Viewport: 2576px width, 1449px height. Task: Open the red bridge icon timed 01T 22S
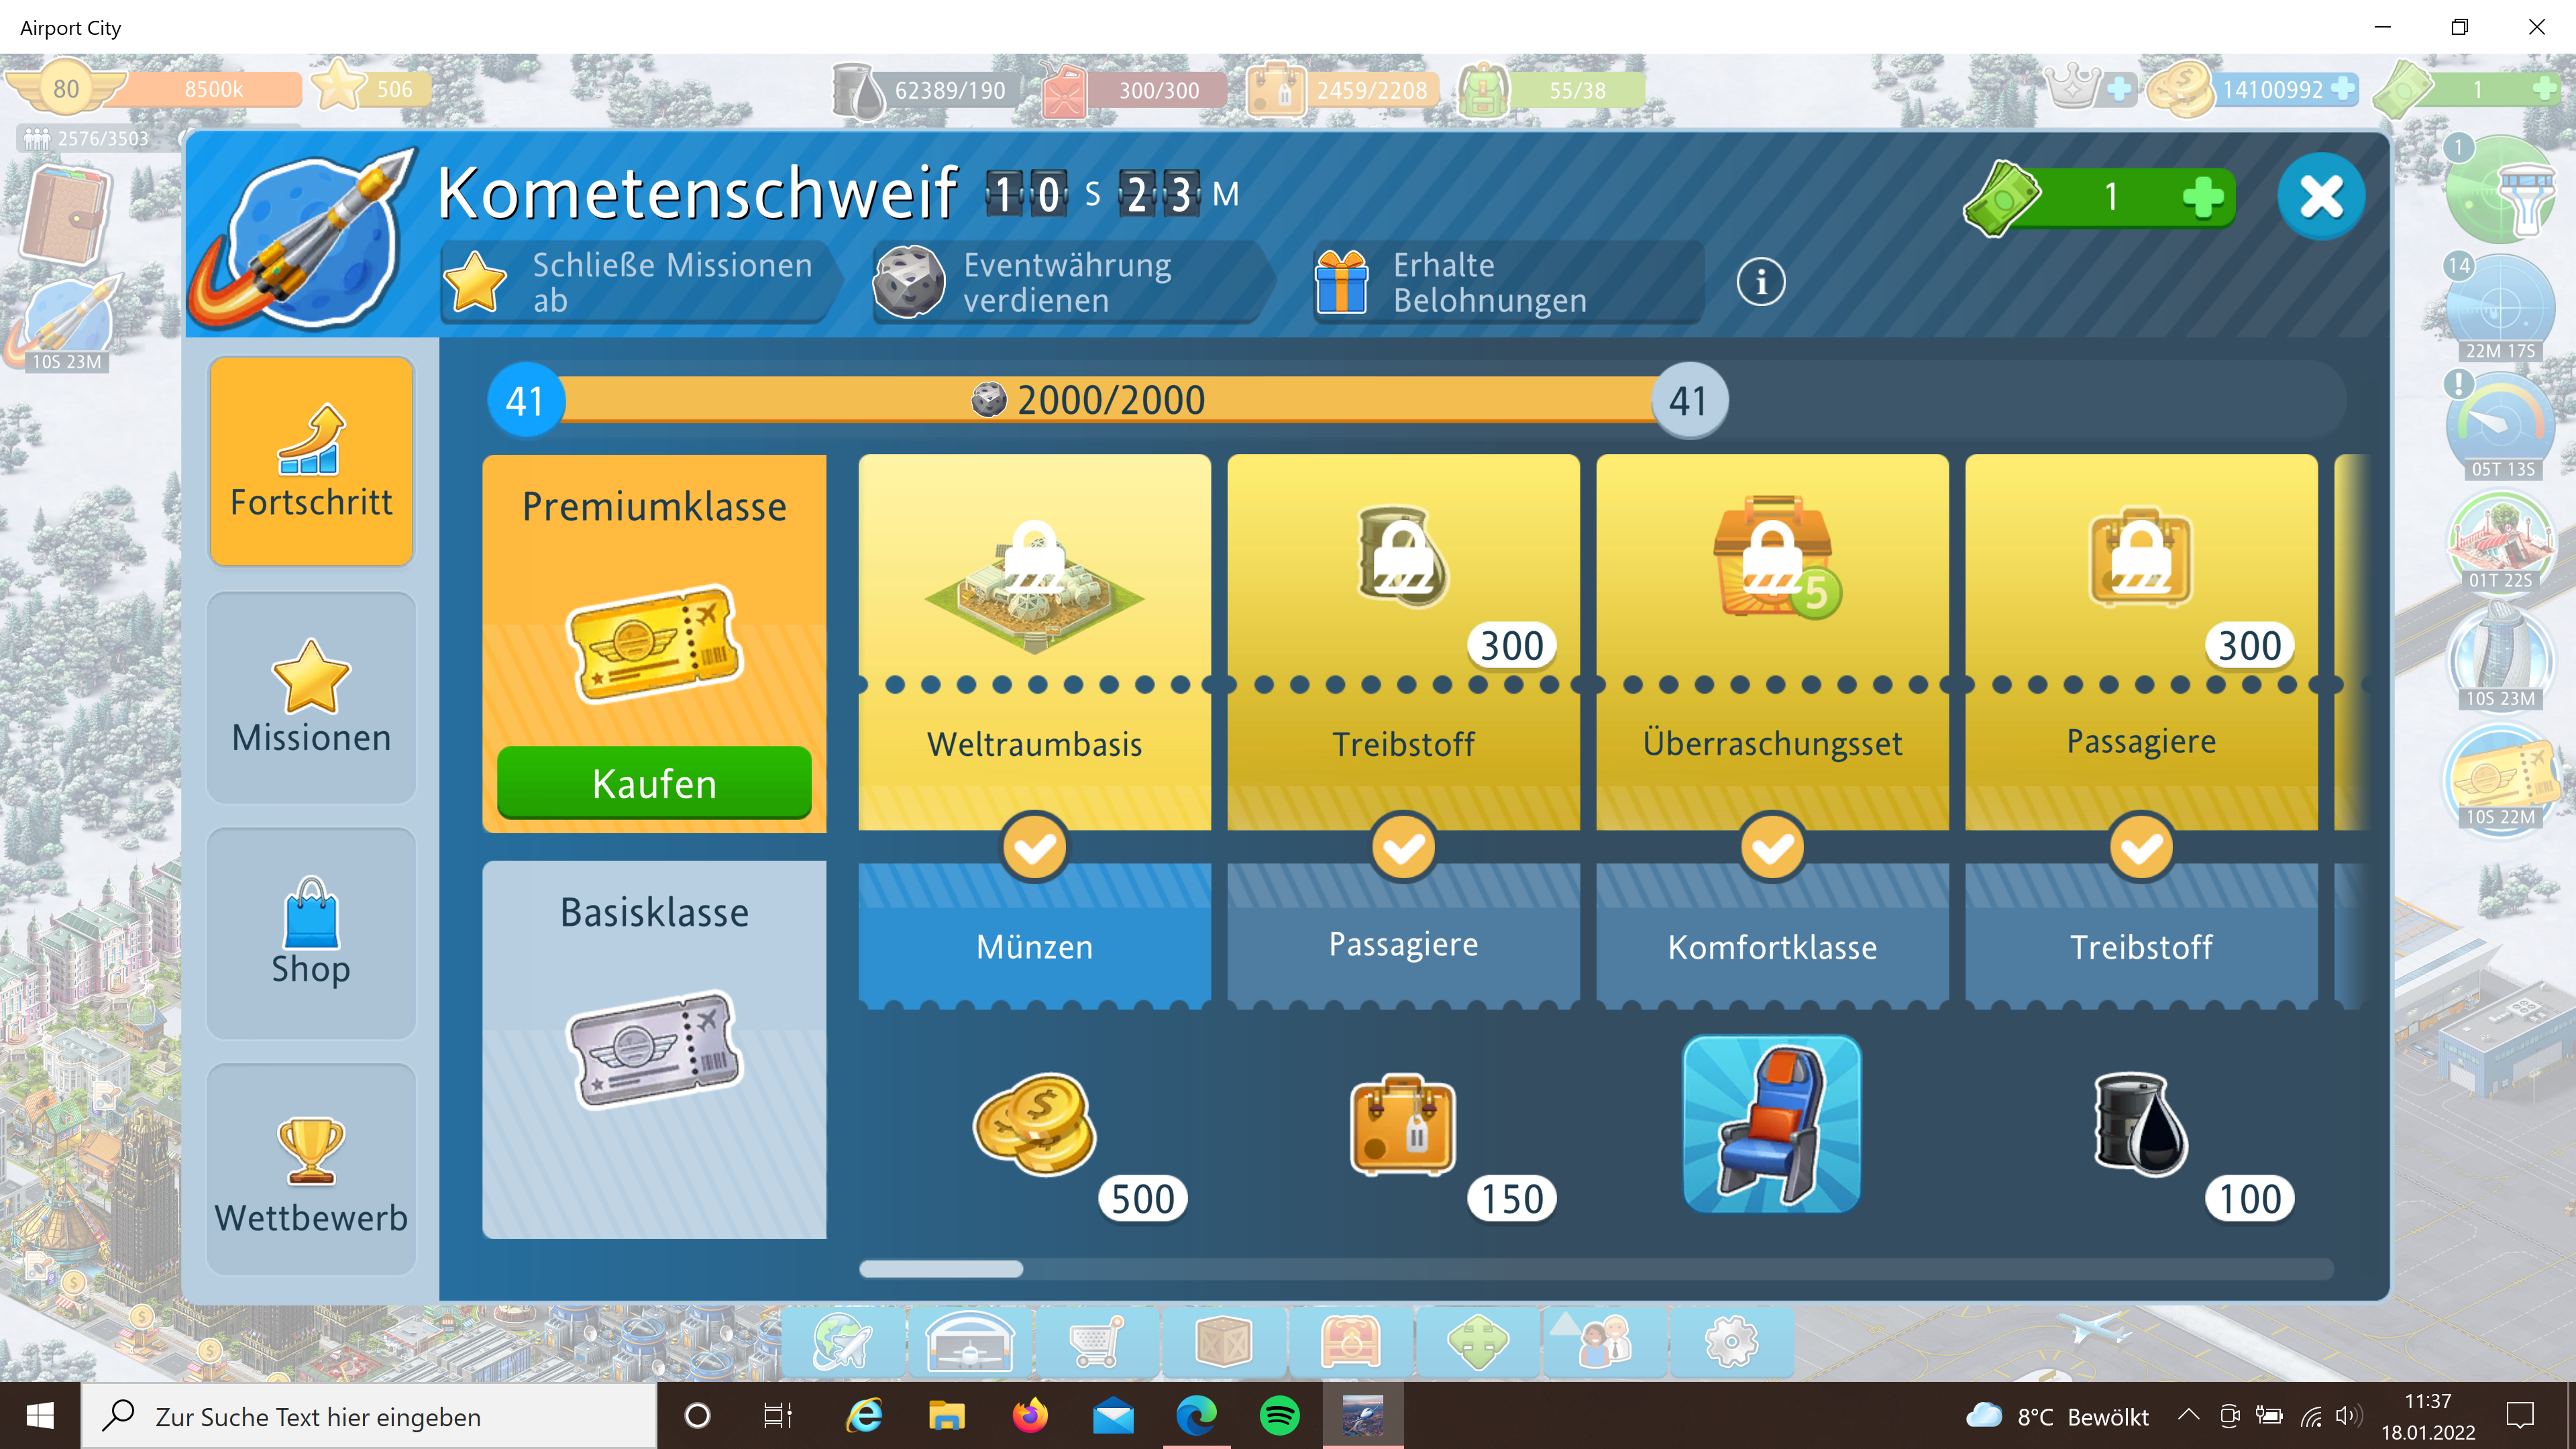pyautogui.click(x=2501, y=541)
